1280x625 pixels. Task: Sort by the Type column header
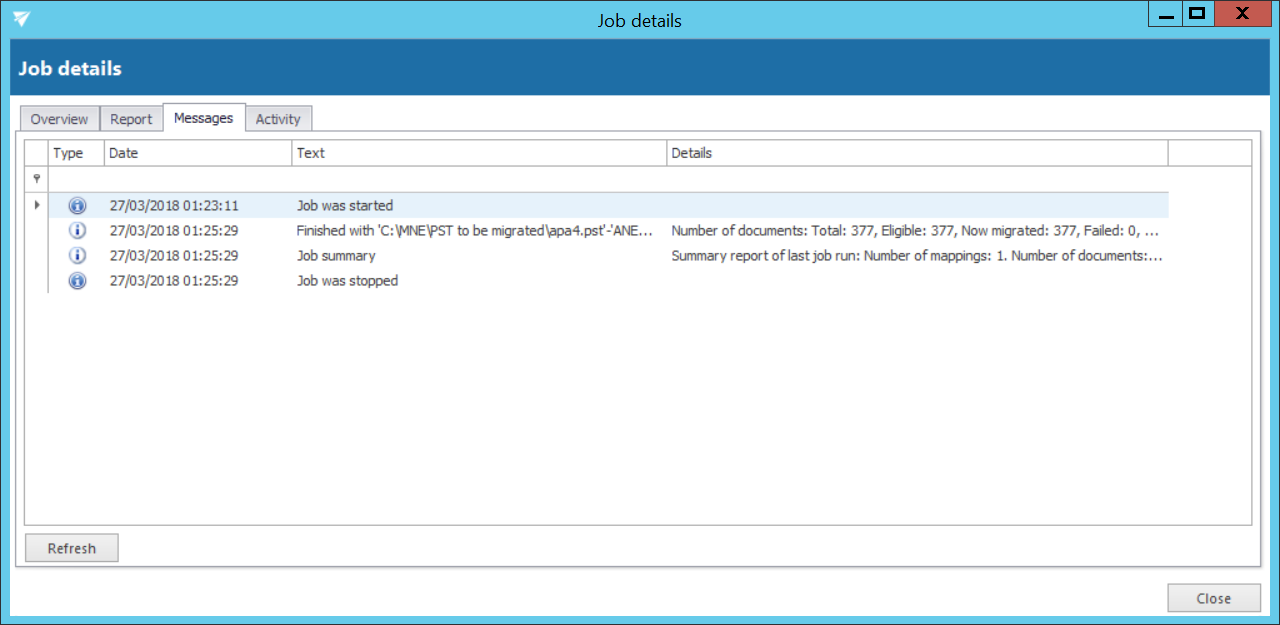pyautogui.click(x=76, y=153)
